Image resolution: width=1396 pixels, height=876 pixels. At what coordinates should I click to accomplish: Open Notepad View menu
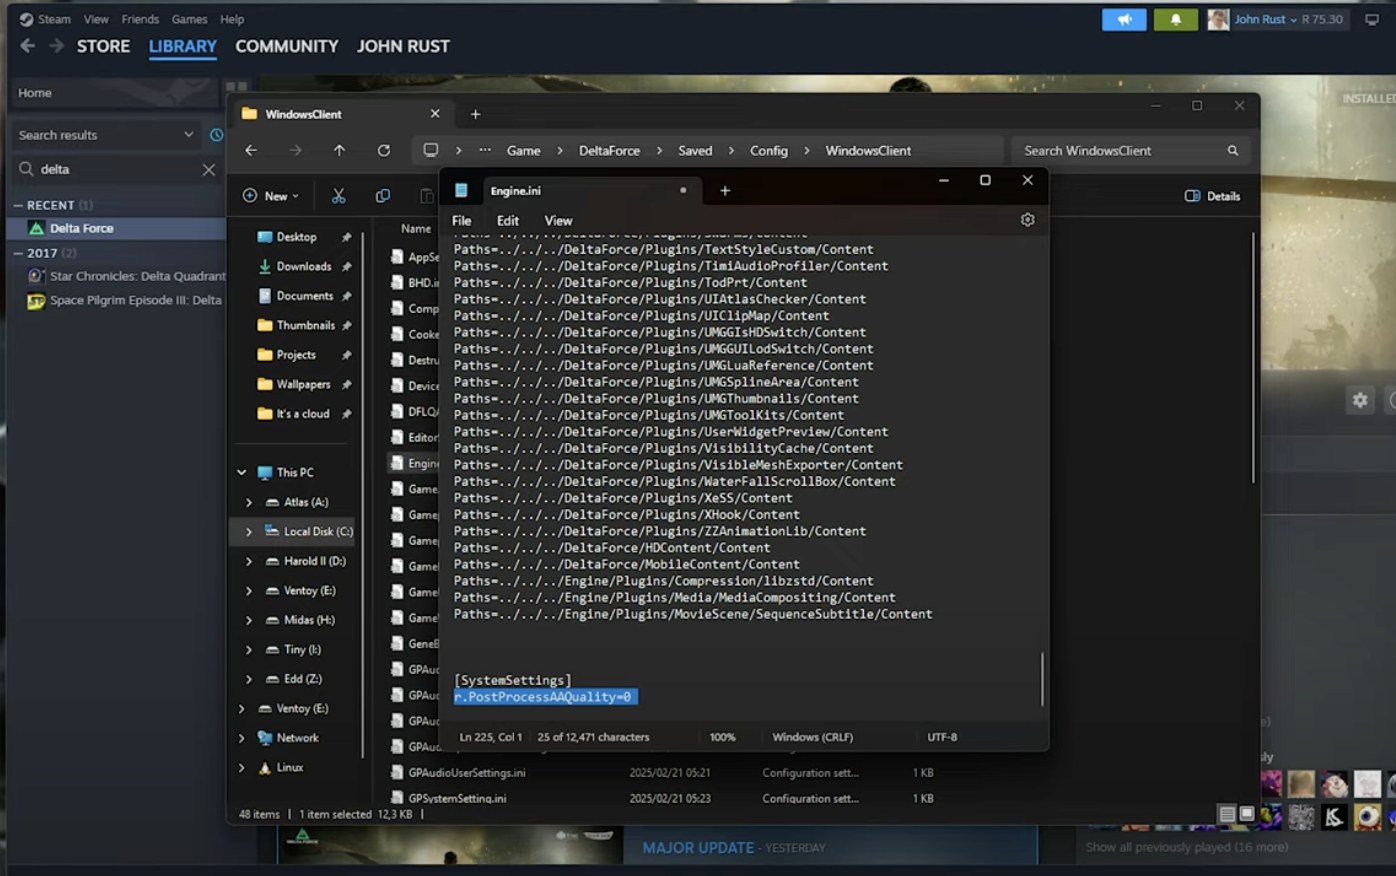[558, 221]
